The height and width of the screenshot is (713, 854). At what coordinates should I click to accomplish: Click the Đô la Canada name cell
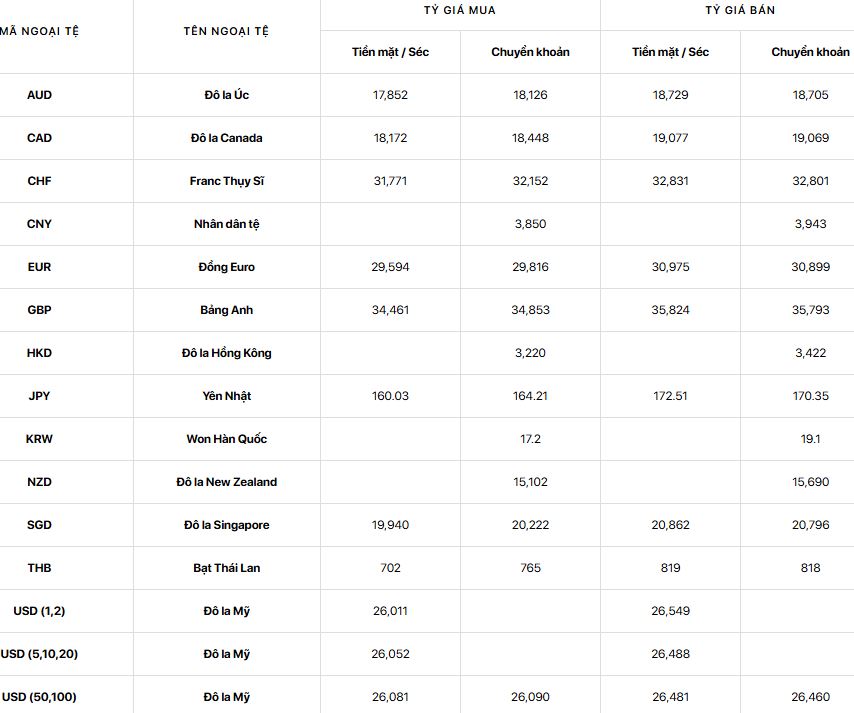click(x=227, y=138)
